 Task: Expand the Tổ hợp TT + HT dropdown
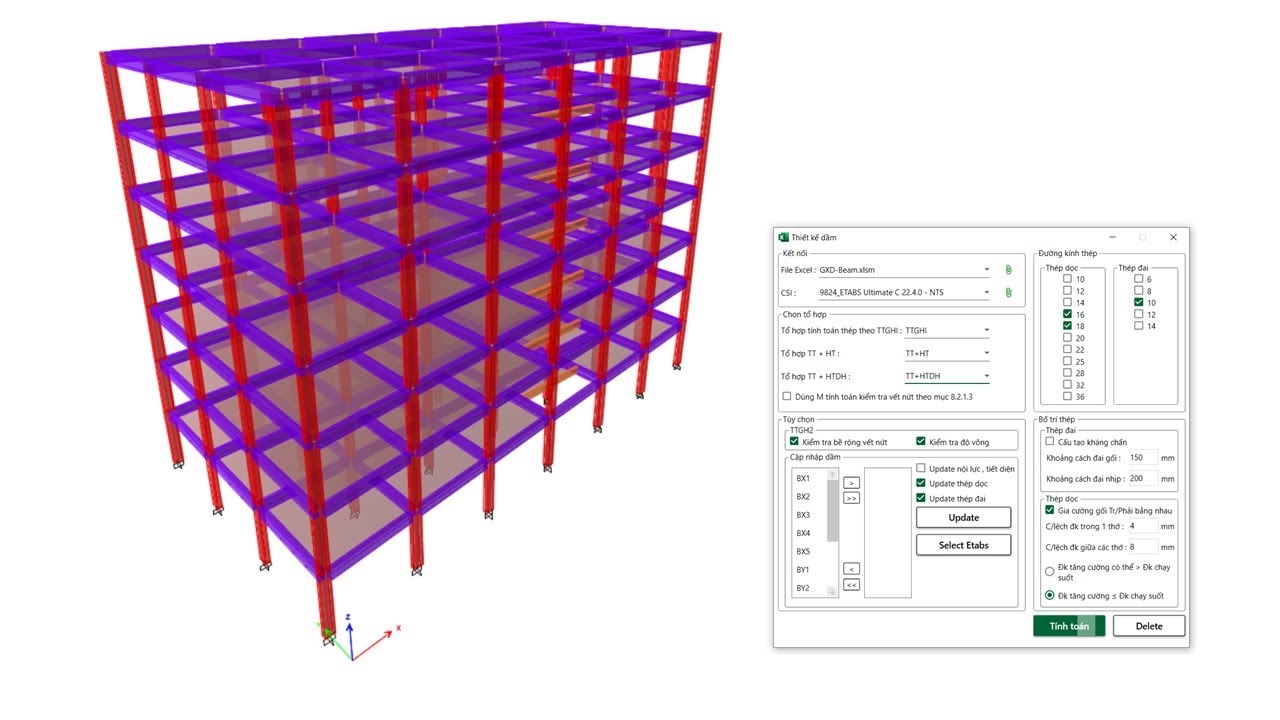(x=987, y=353)
